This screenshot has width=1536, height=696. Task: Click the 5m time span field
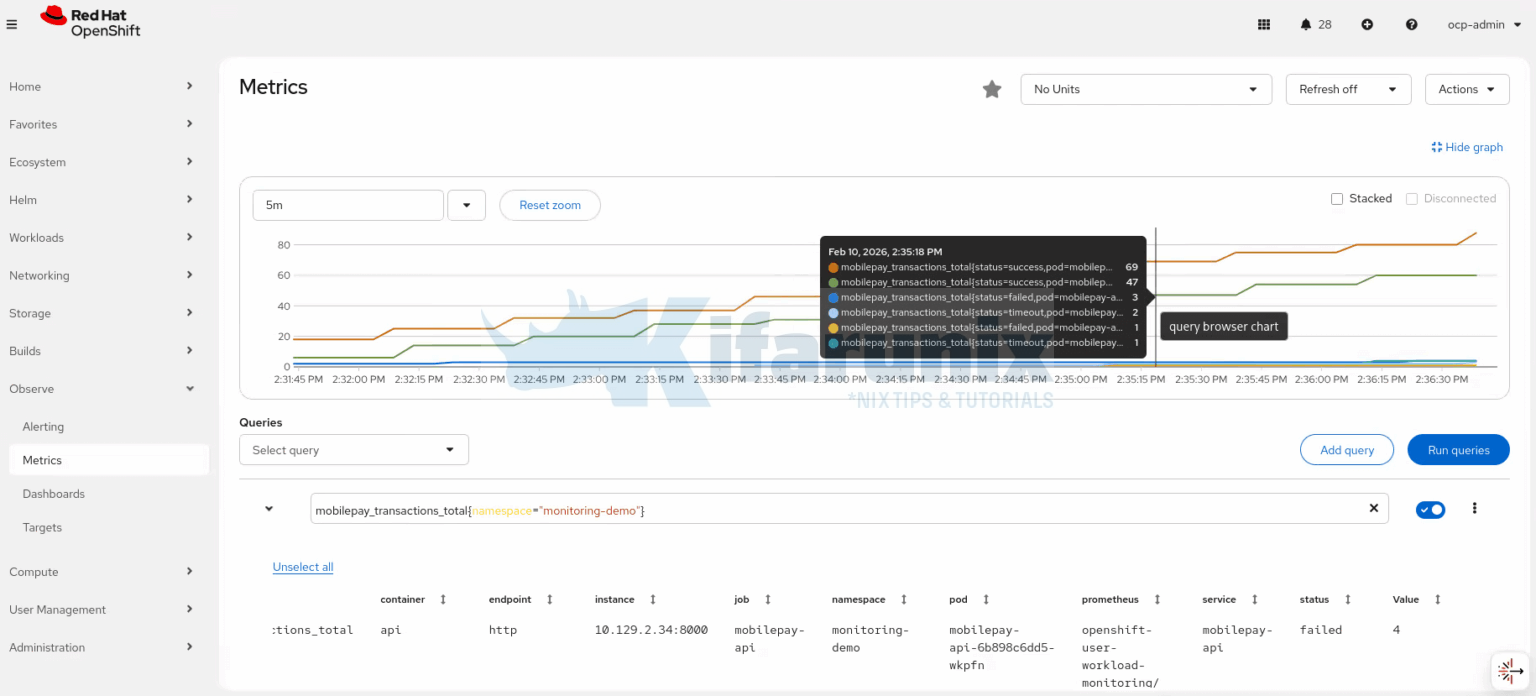[348, 205]
